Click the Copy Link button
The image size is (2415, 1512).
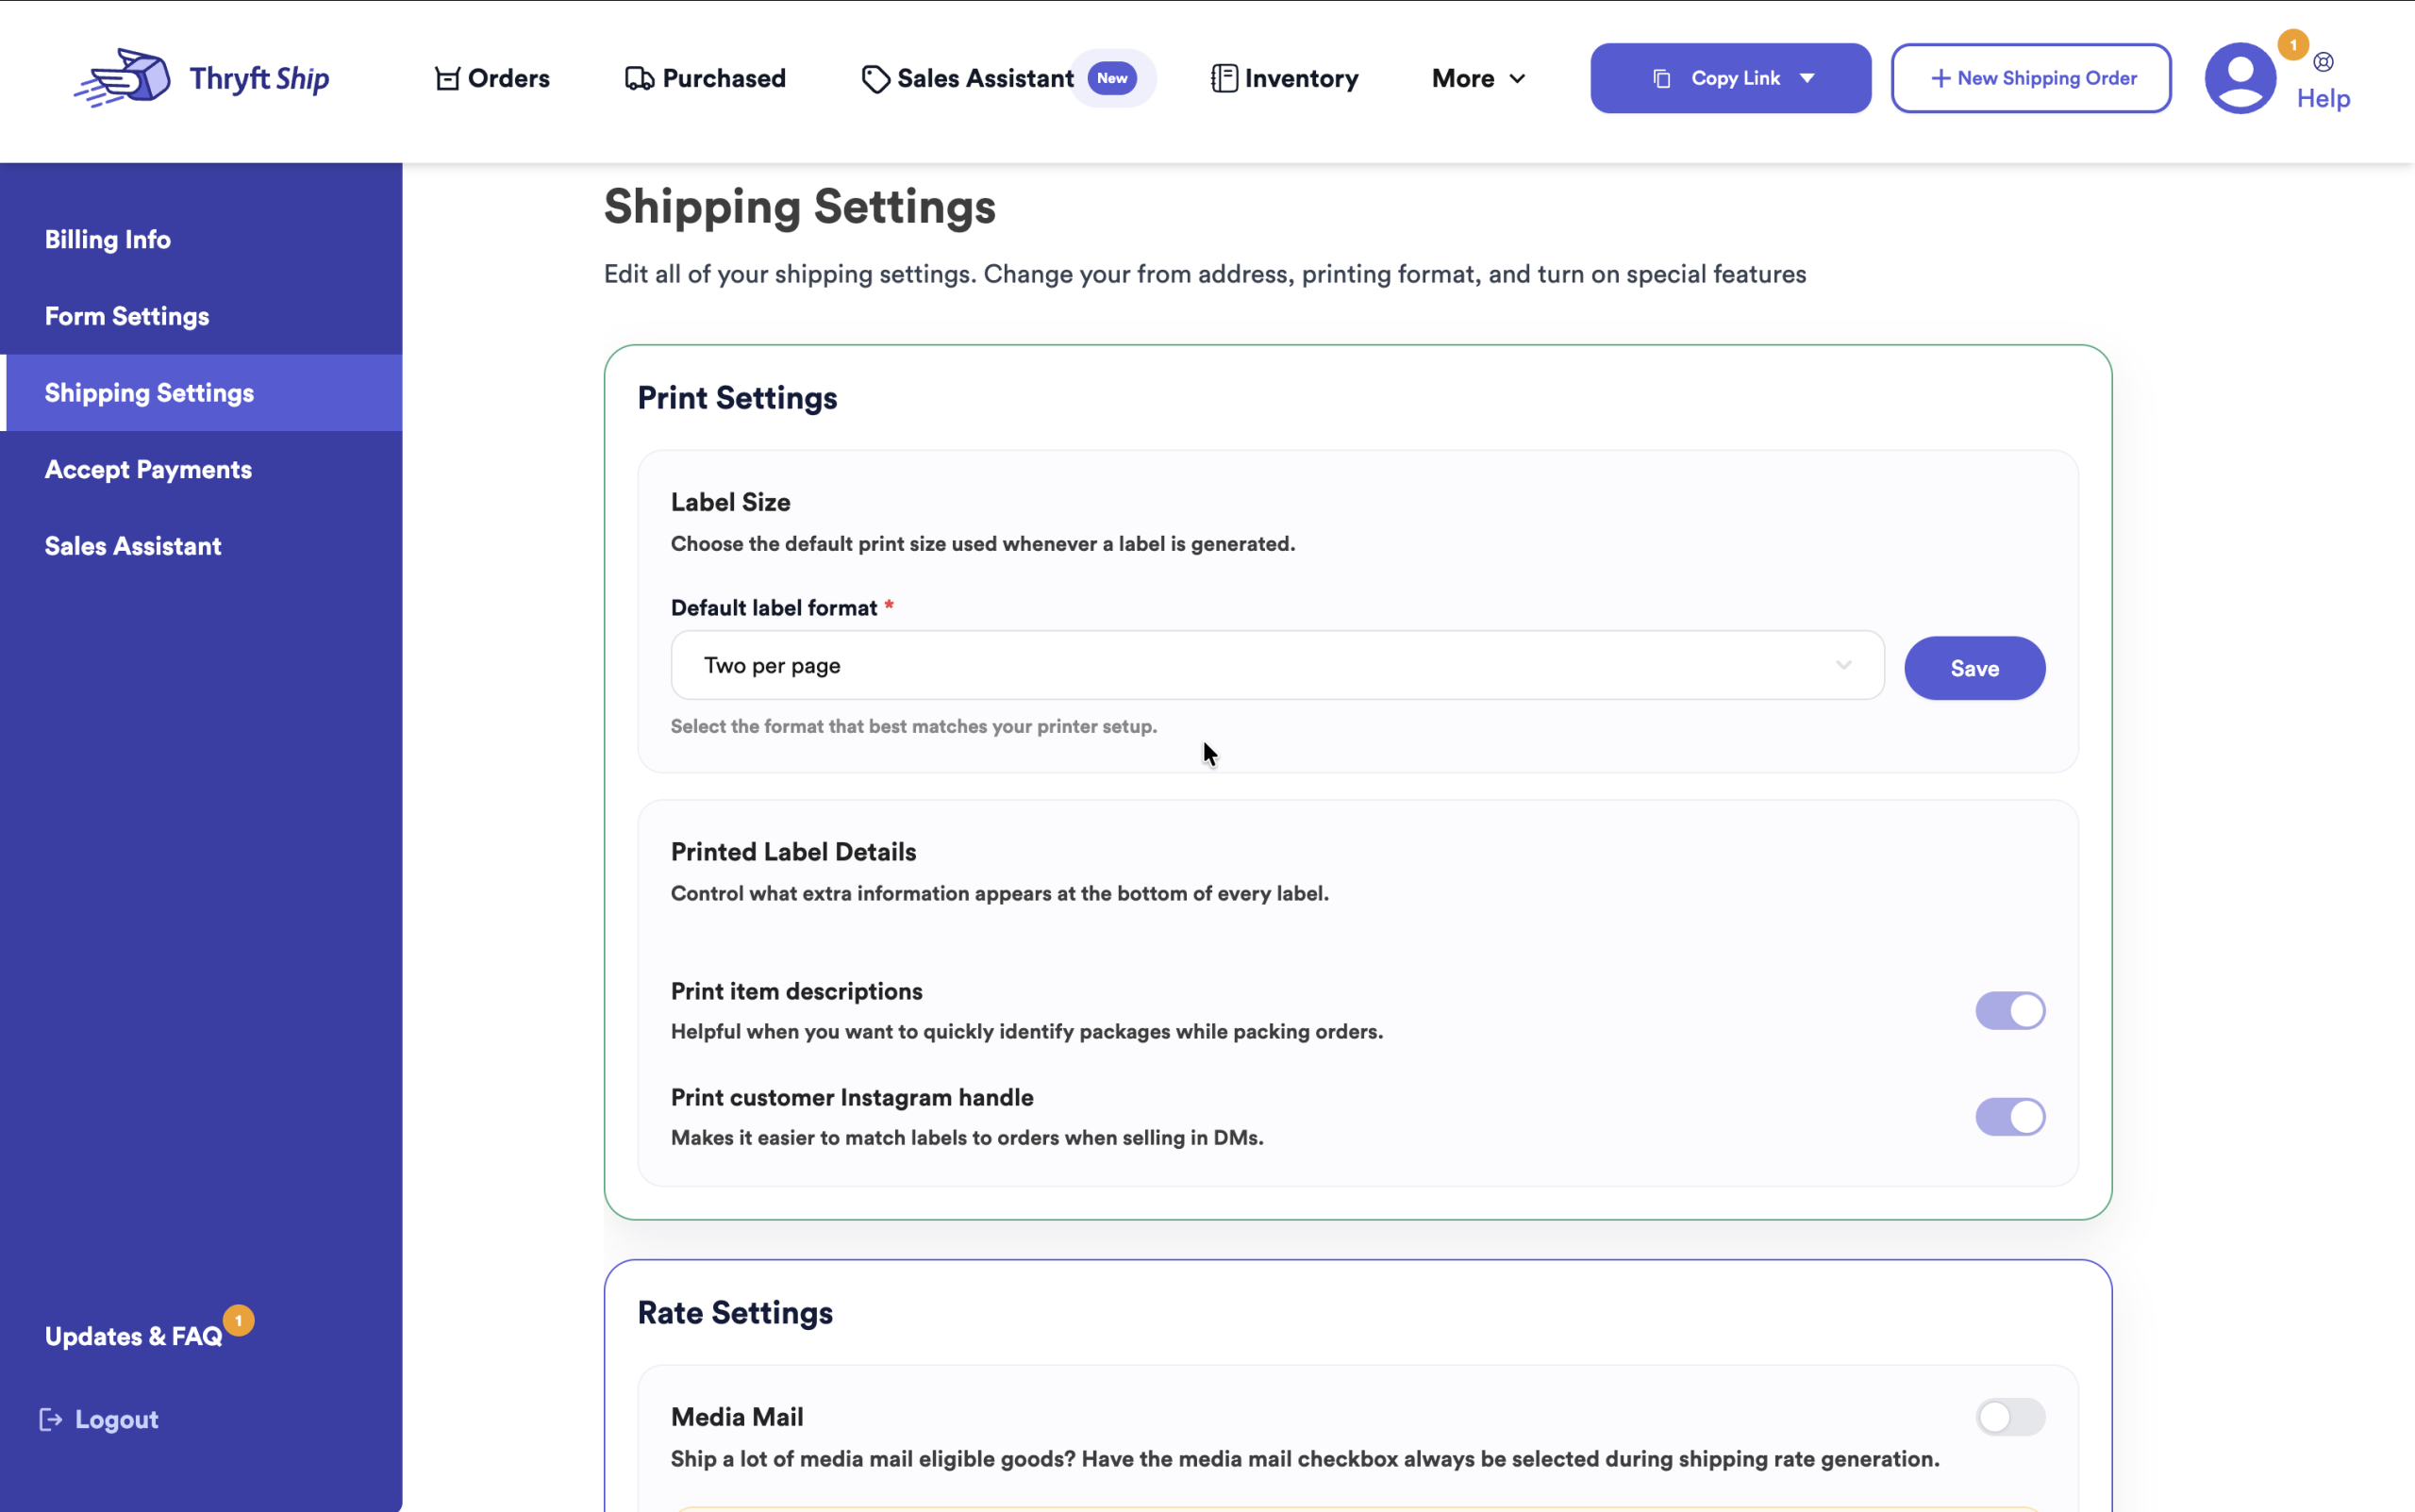pos(1730,78)
